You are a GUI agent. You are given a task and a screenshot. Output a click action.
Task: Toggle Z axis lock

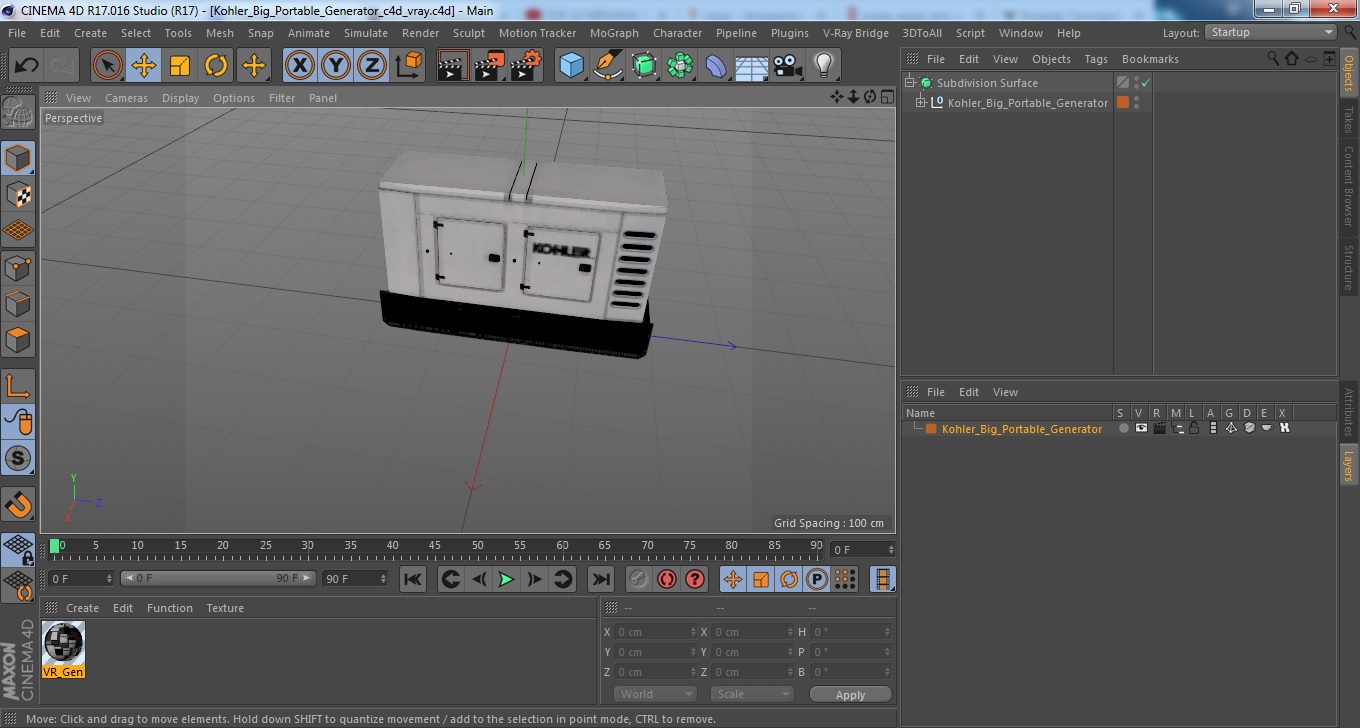372,66
